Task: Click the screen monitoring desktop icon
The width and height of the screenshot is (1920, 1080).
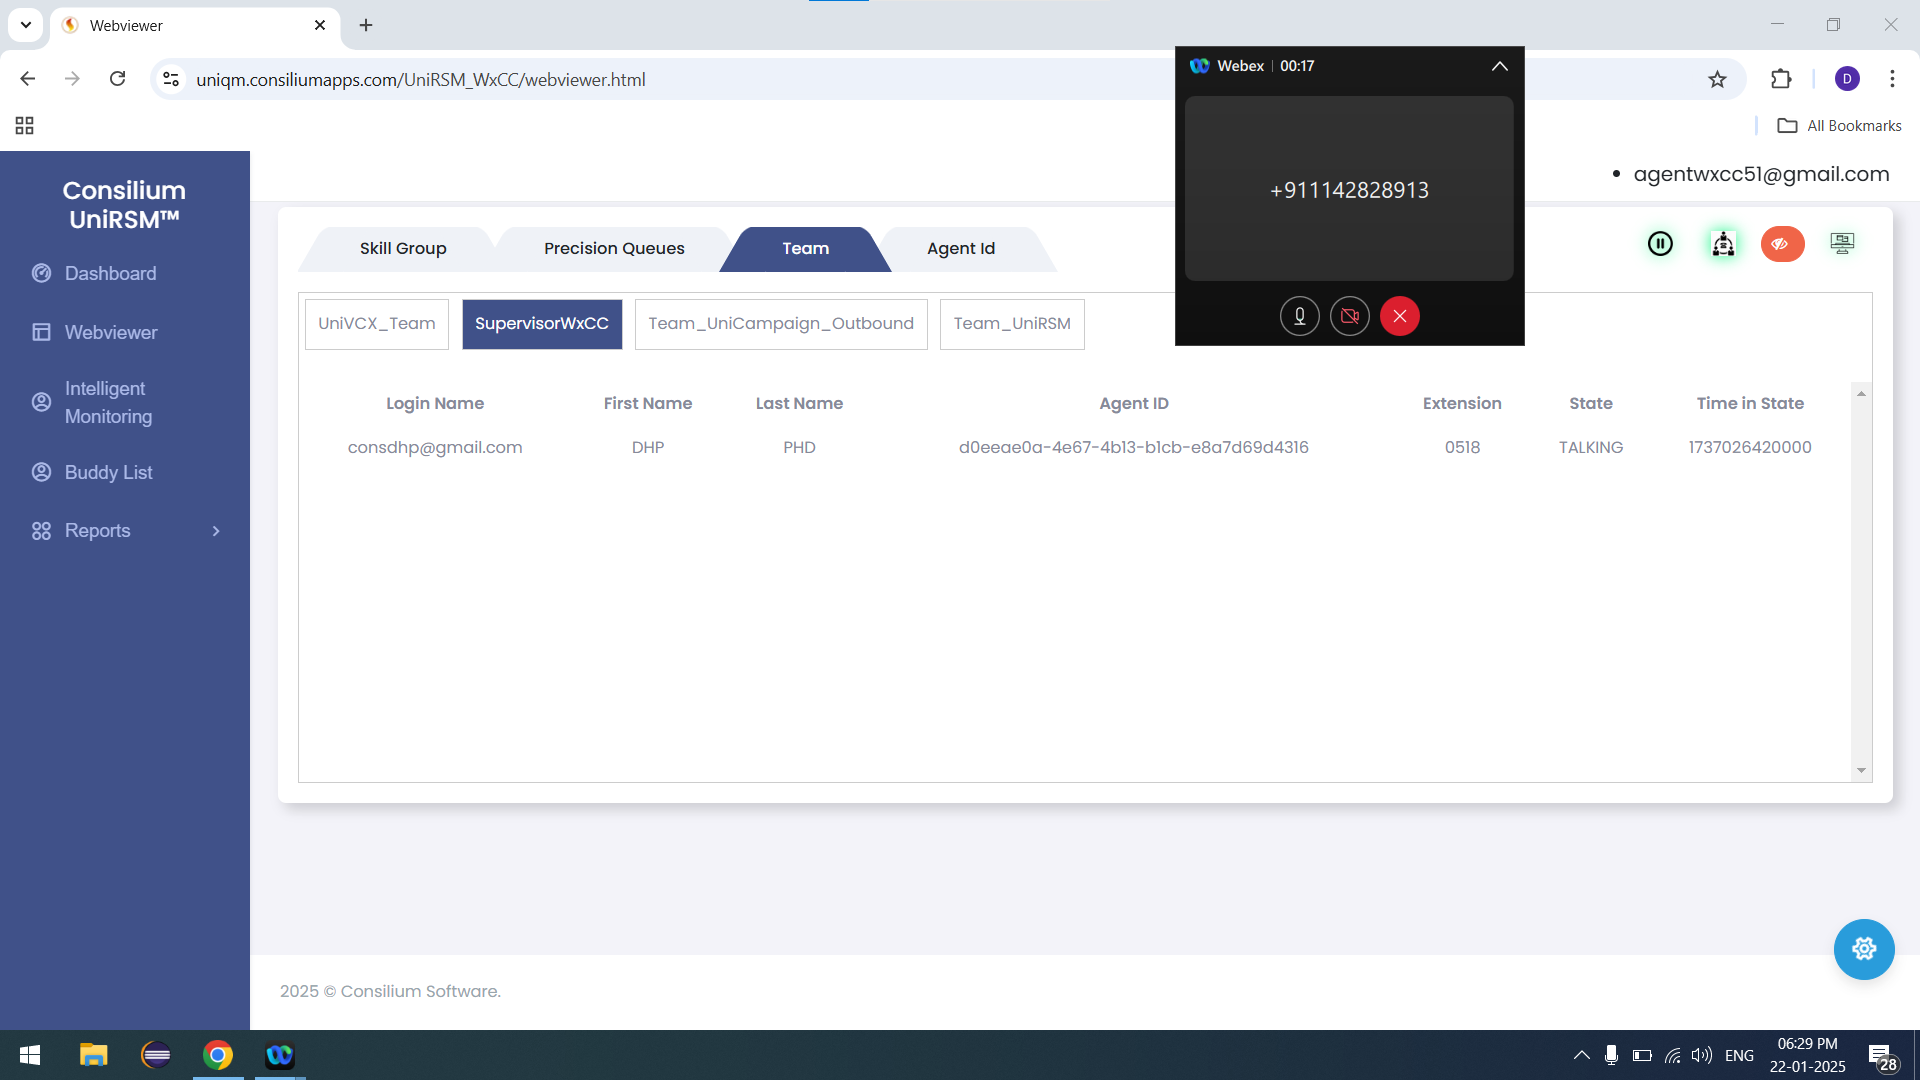Action: click(x=1842, y=244)
